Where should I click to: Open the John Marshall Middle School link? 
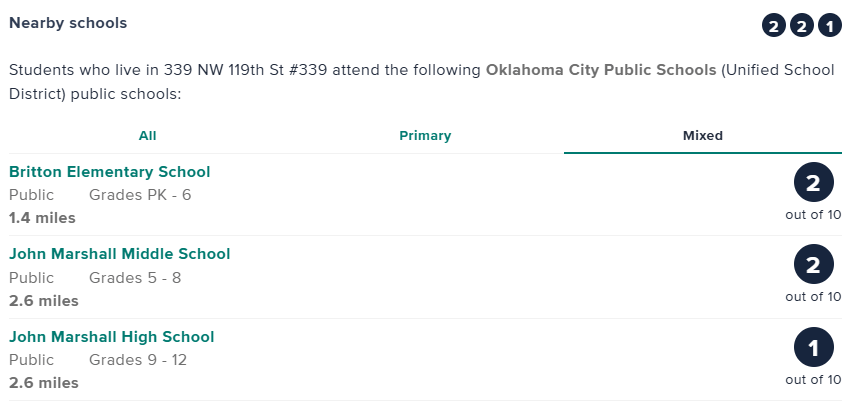click(120, 254)
